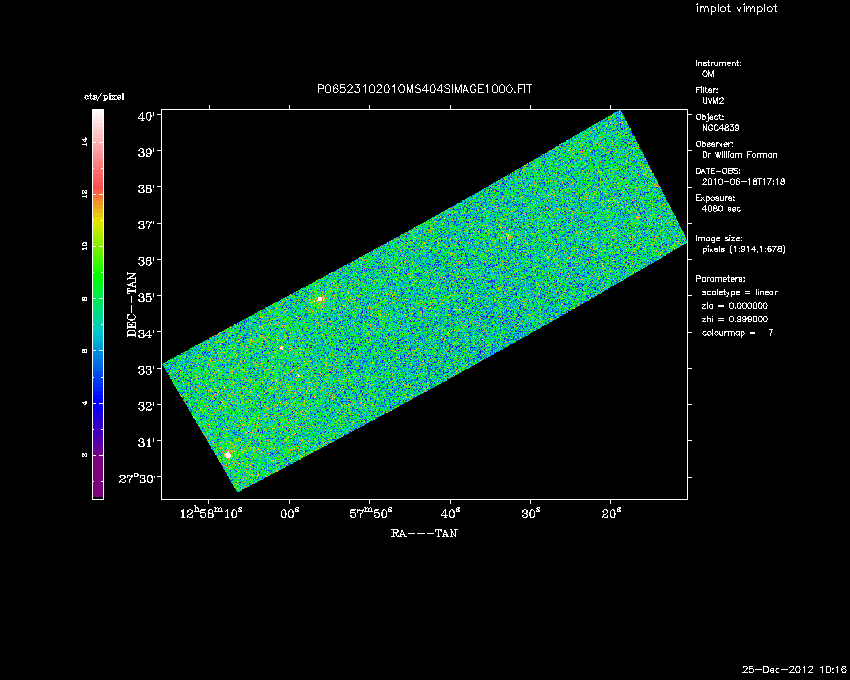Screen dimensions: 850x680
Task: Click the 'DEC--TAN' axis label
Action: [x=132, y=305]
